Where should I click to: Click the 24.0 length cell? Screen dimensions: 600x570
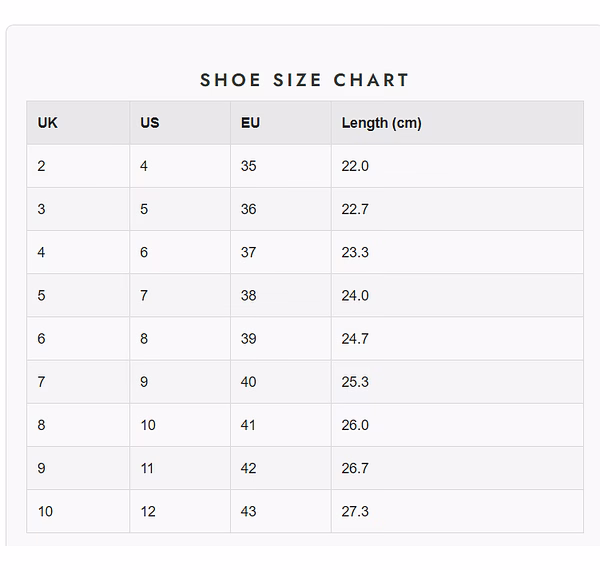pyautogui.click(x=355, y=295)
